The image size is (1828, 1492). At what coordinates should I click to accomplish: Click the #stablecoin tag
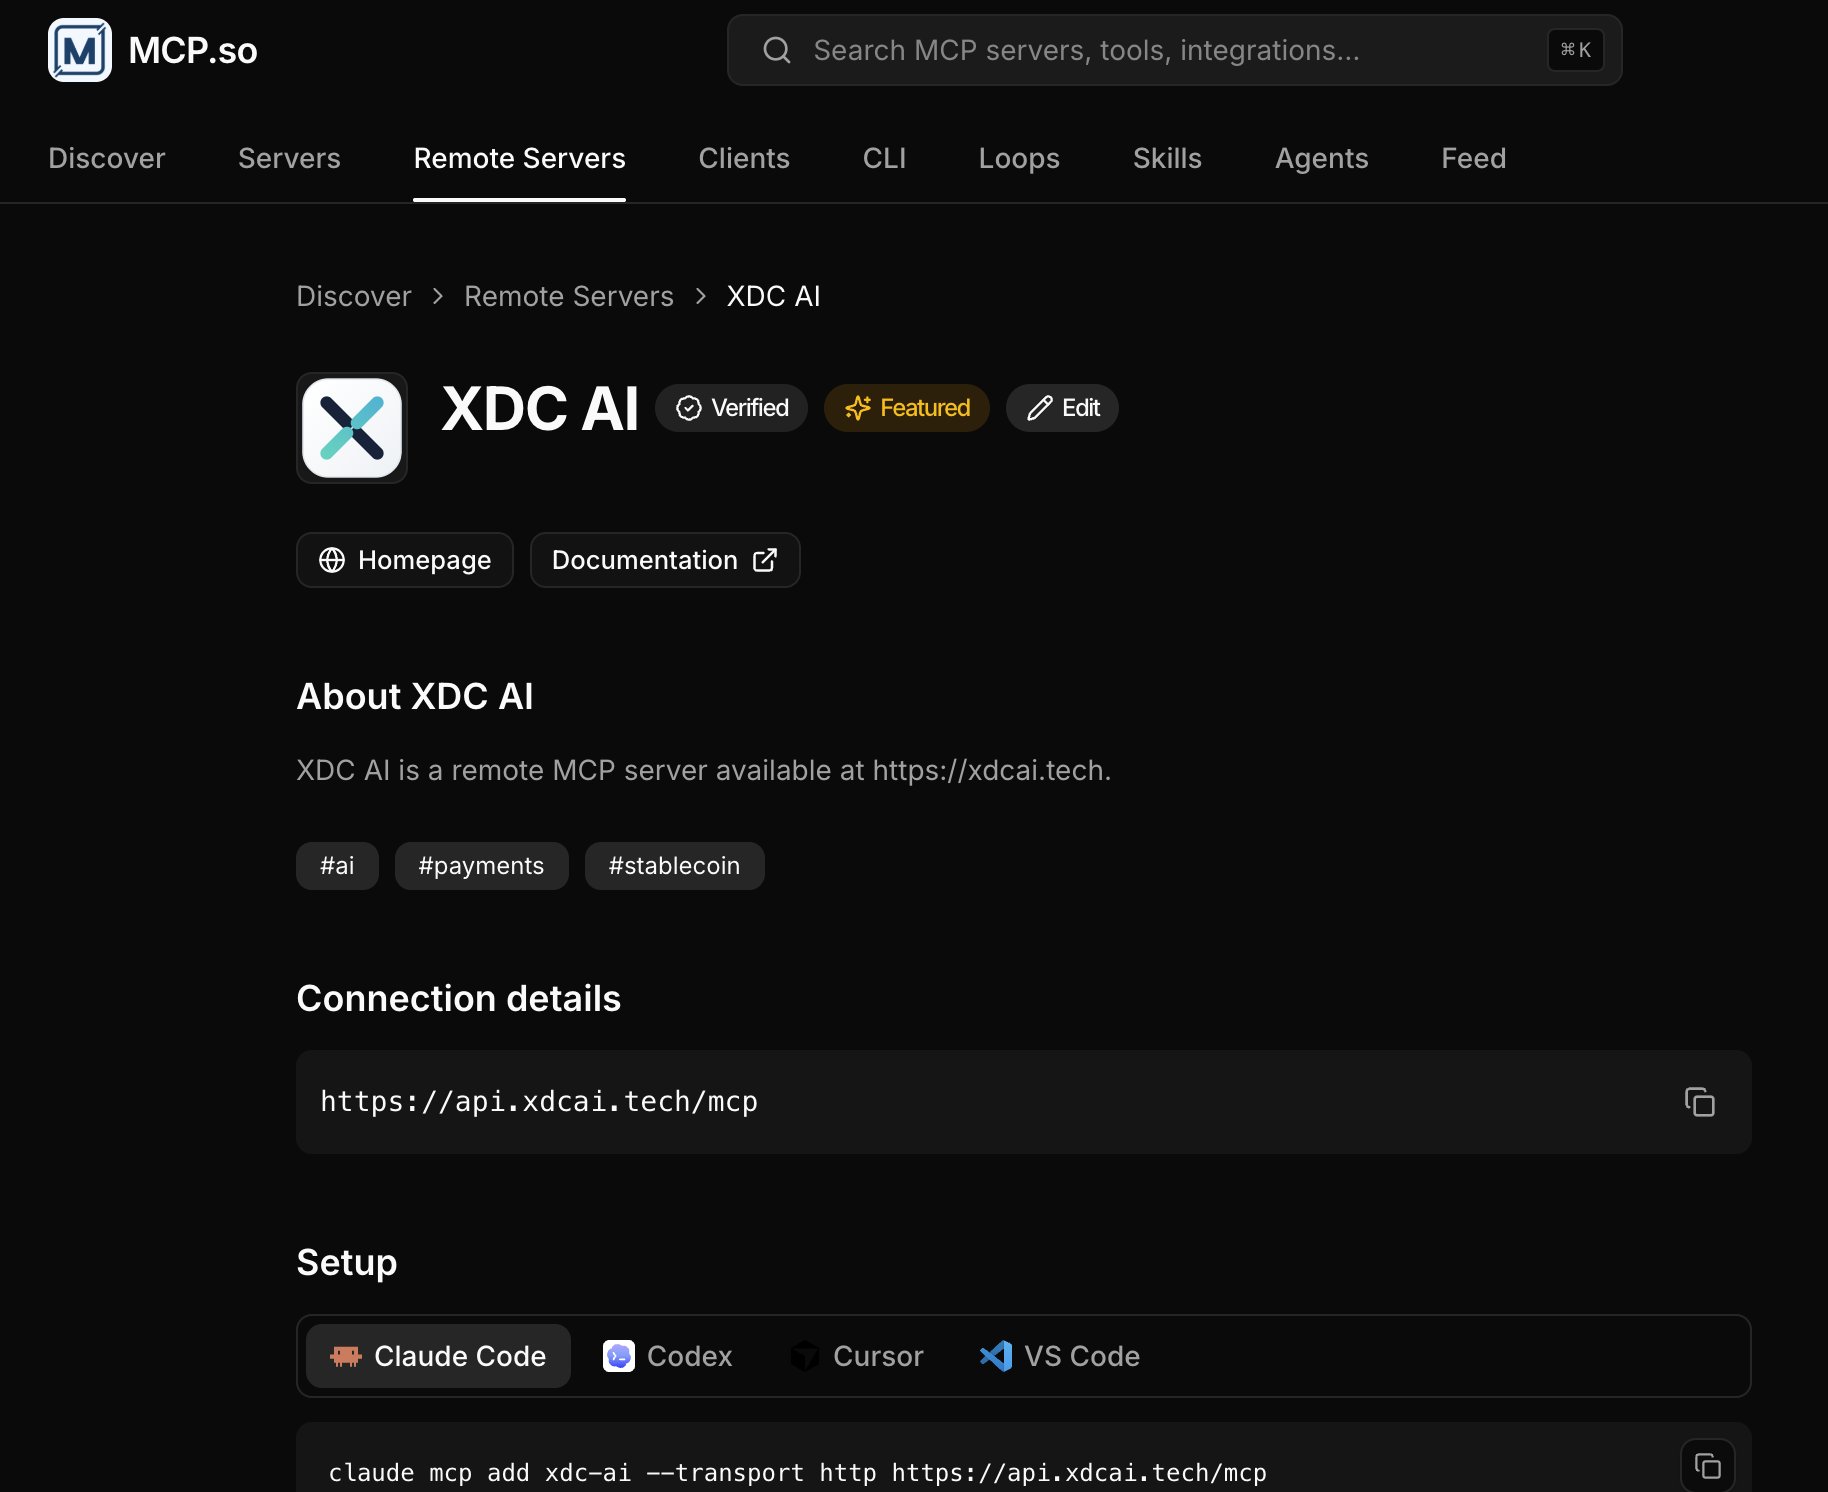(674, 866)
